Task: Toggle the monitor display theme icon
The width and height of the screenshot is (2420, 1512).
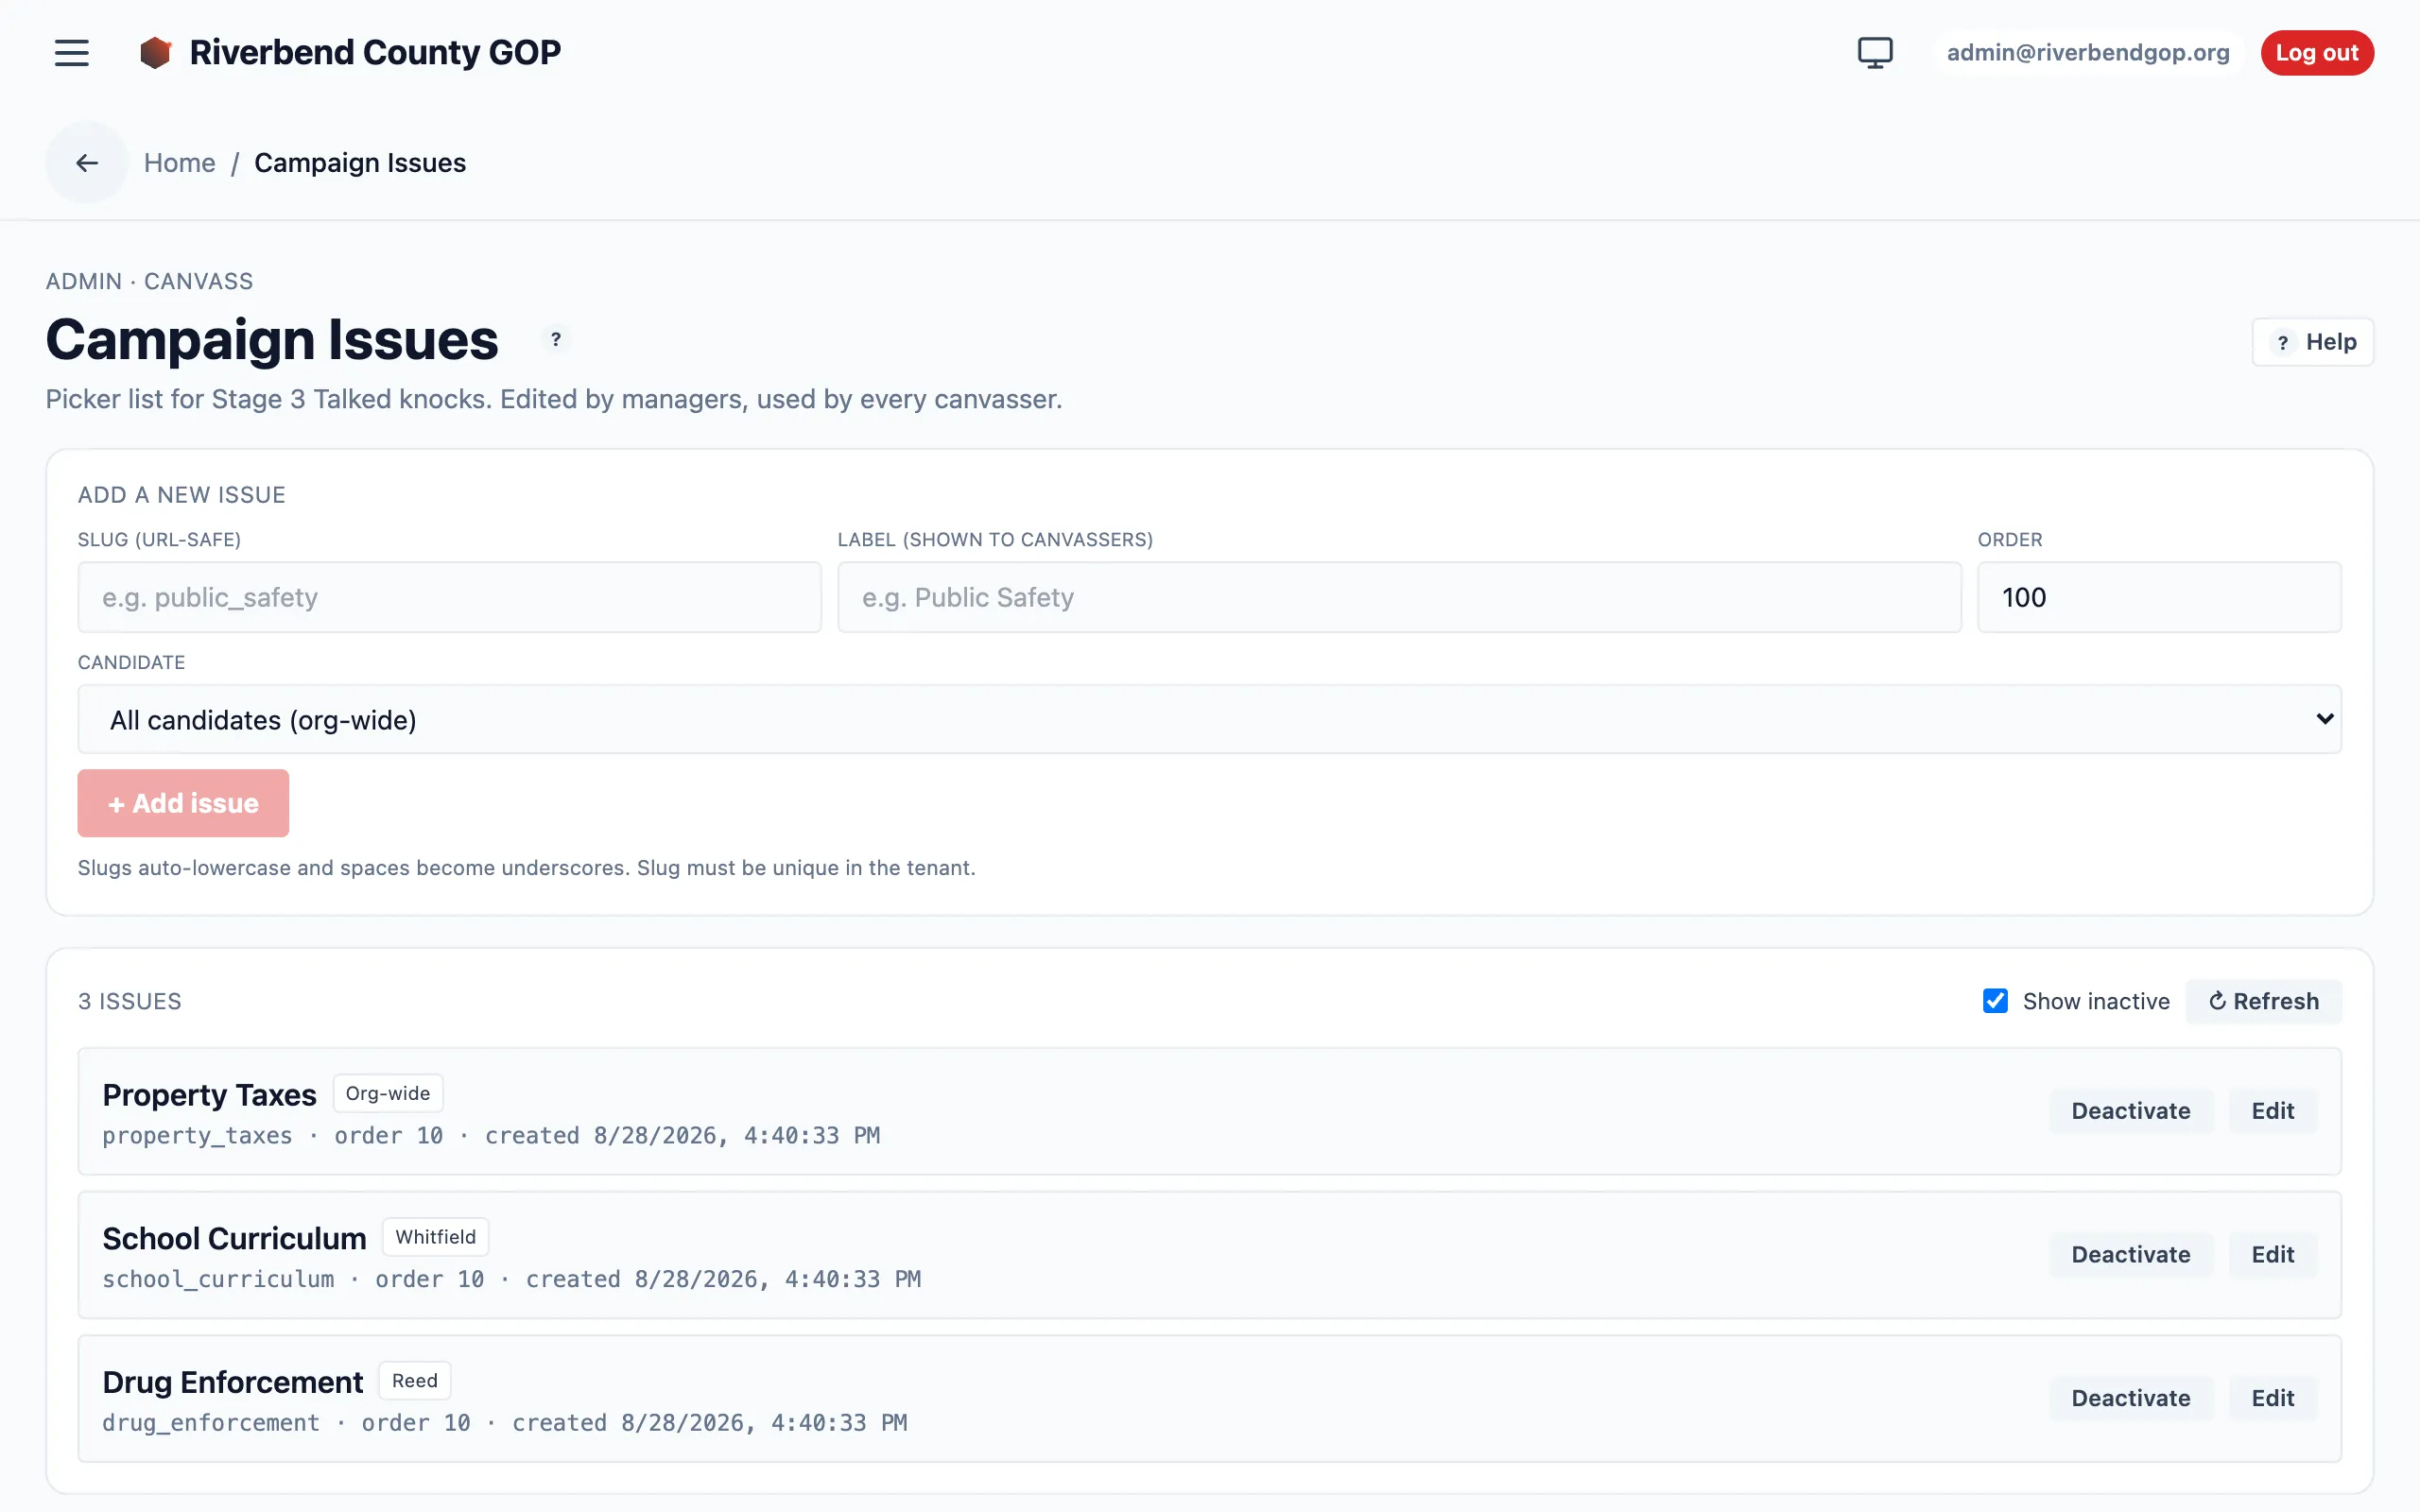Action: click(x=1875, y=52)
